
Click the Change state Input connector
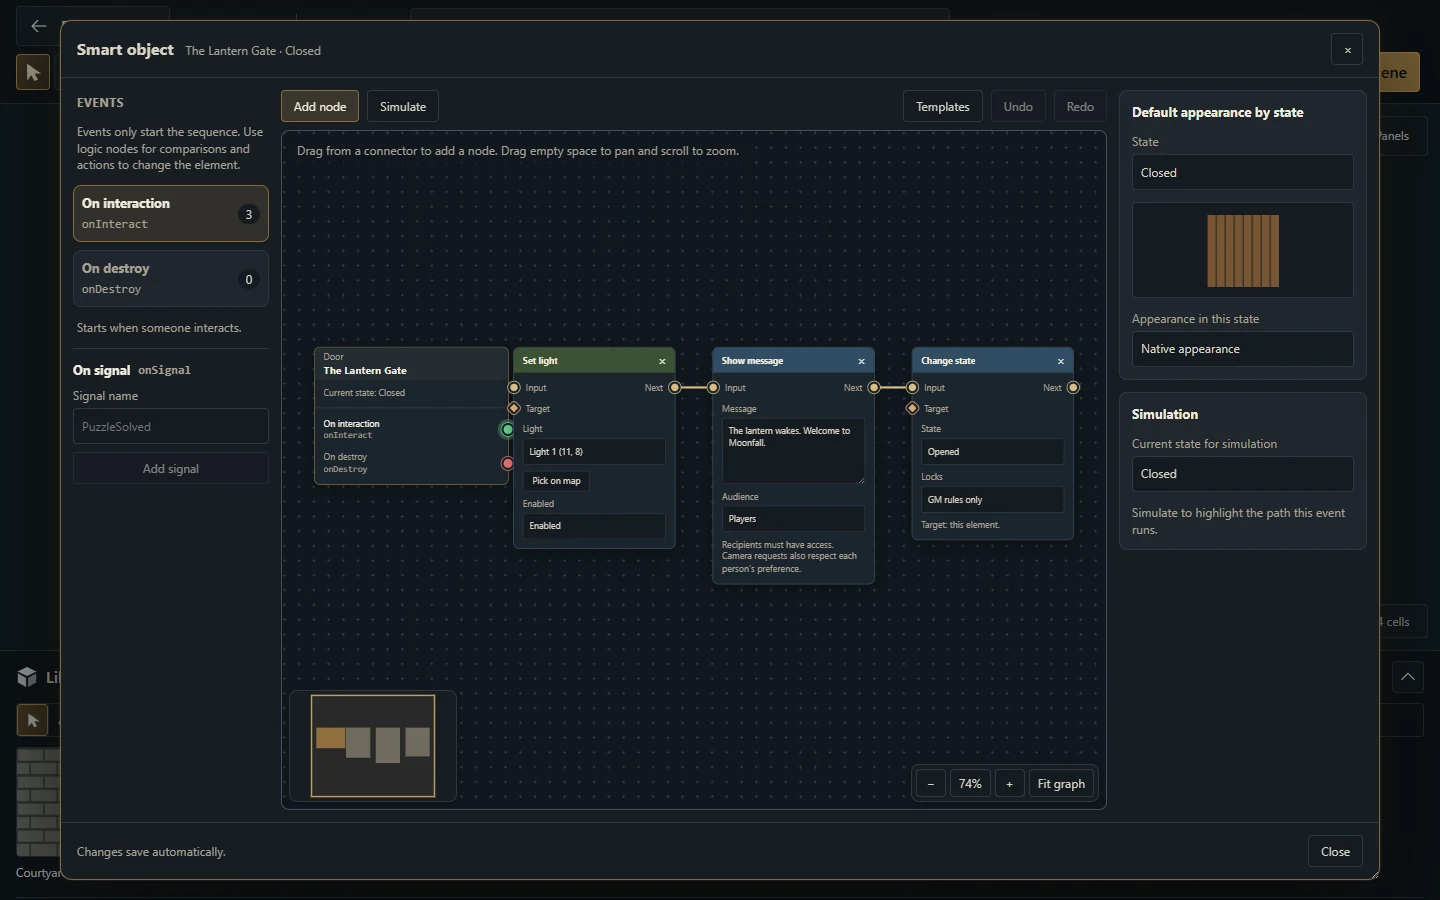912,387
